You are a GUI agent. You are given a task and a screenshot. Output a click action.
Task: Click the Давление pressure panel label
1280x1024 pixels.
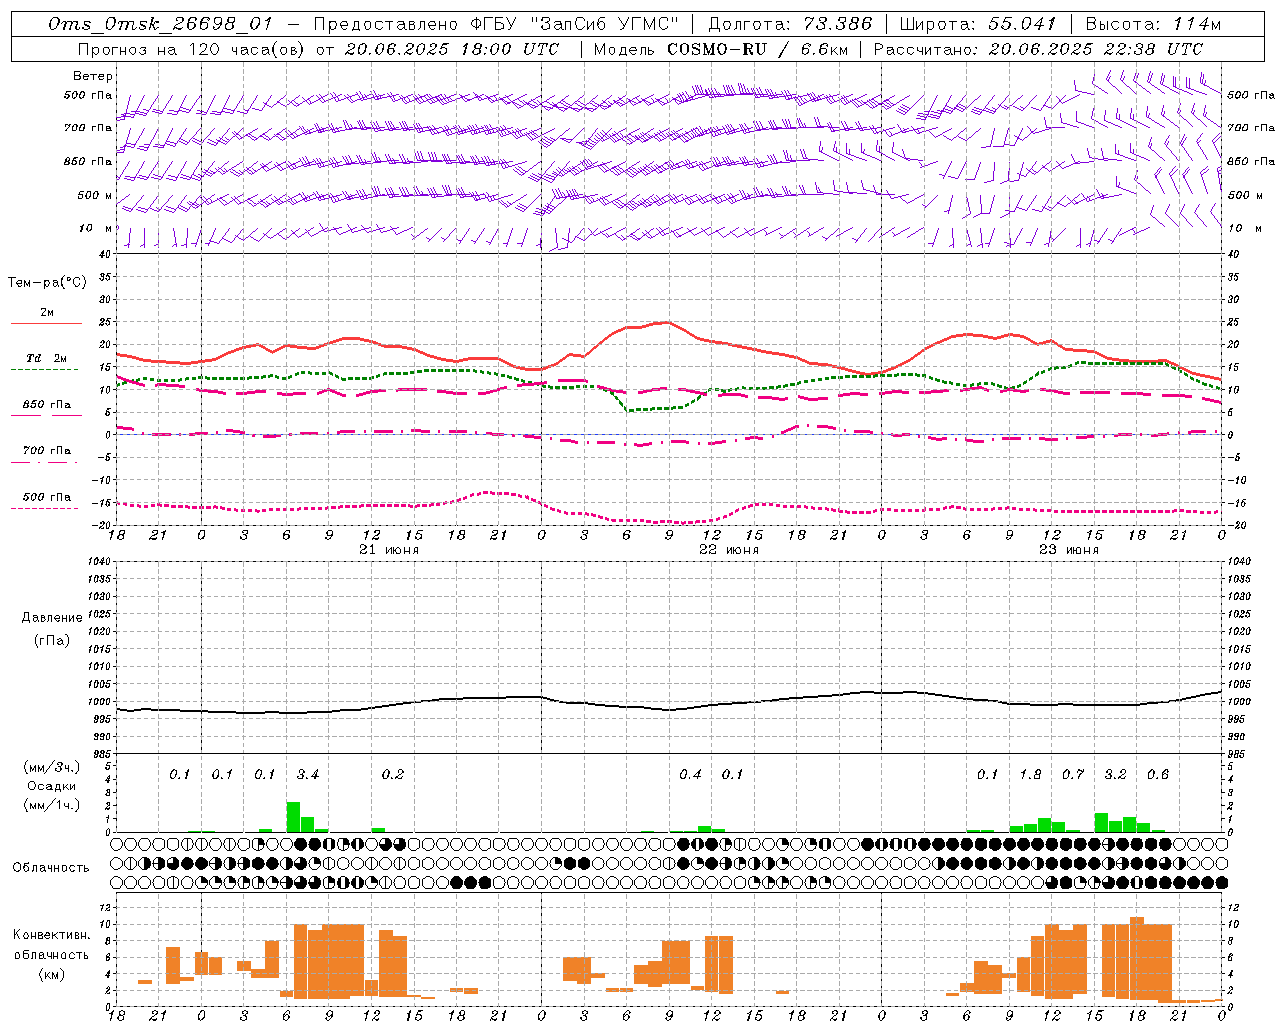52,618
